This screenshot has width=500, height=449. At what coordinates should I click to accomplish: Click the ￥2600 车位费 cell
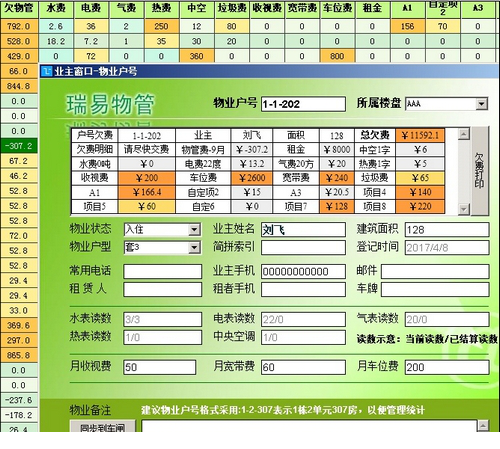(252, 178)
